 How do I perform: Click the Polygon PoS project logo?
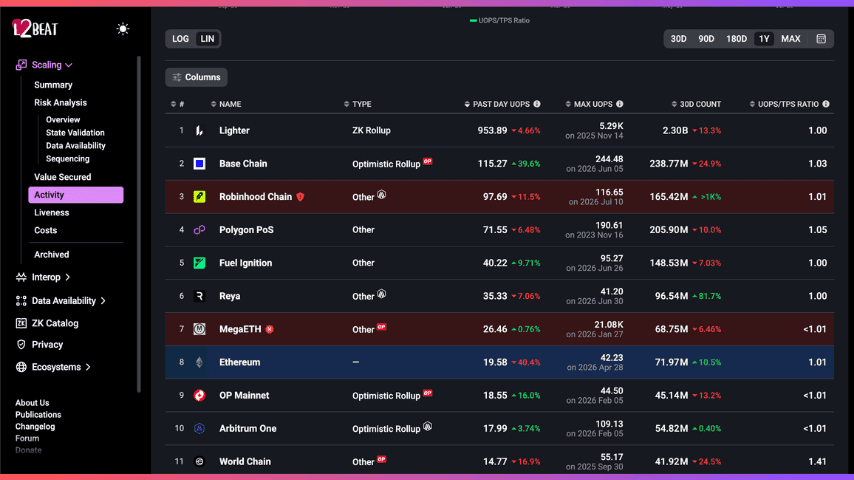(199, 230)
